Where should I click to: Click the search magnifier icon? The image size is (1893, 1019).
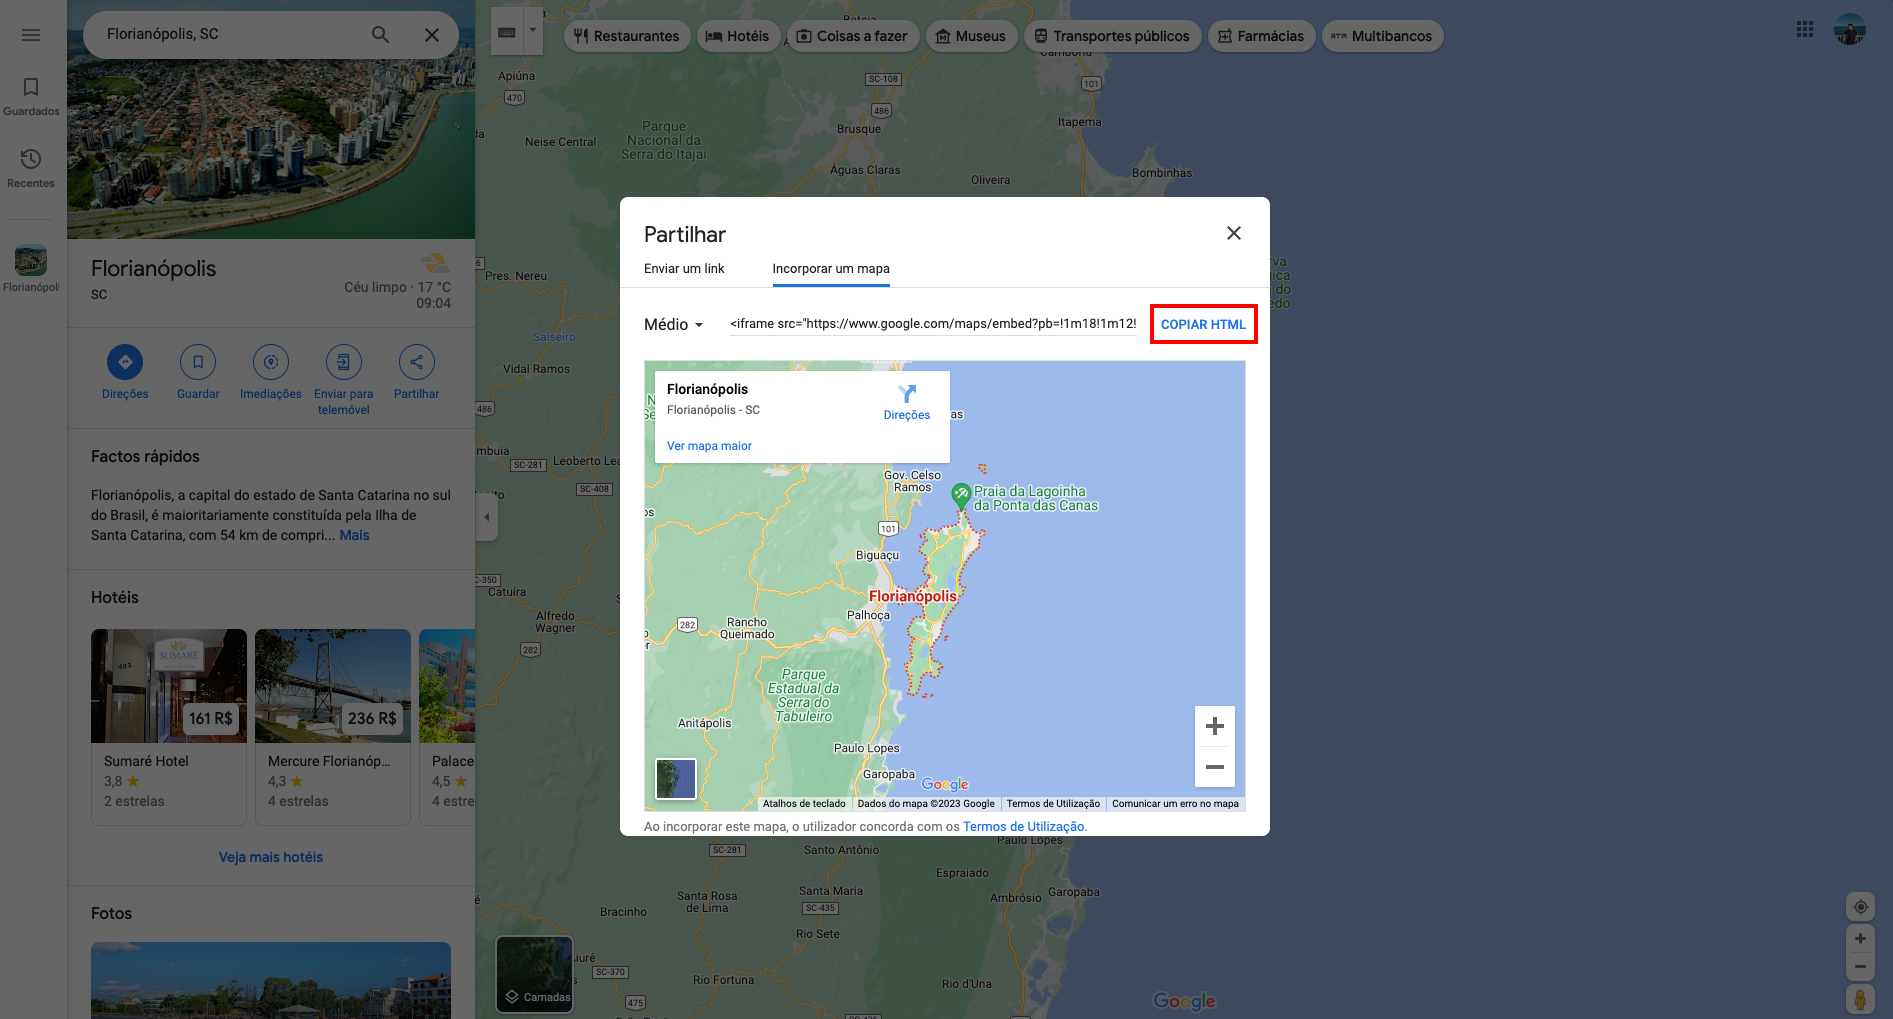pyautogui.click(x=380, y=34)
